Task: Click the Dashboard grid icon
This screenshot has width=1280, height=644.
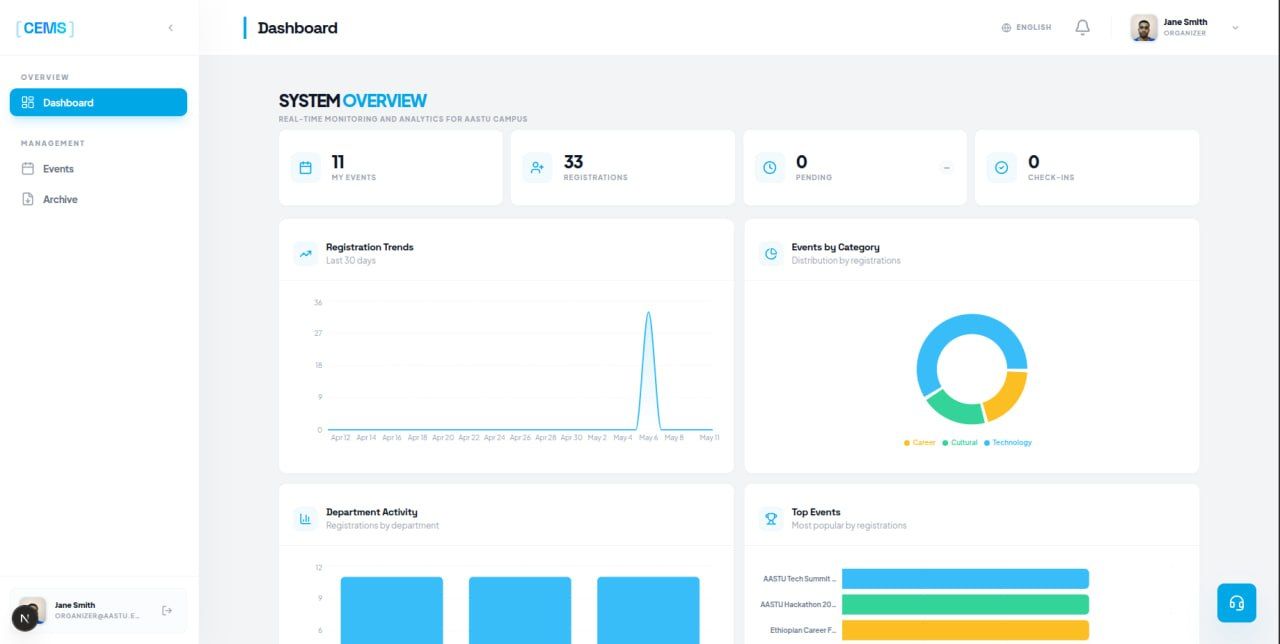Action: tap(28, 102)
